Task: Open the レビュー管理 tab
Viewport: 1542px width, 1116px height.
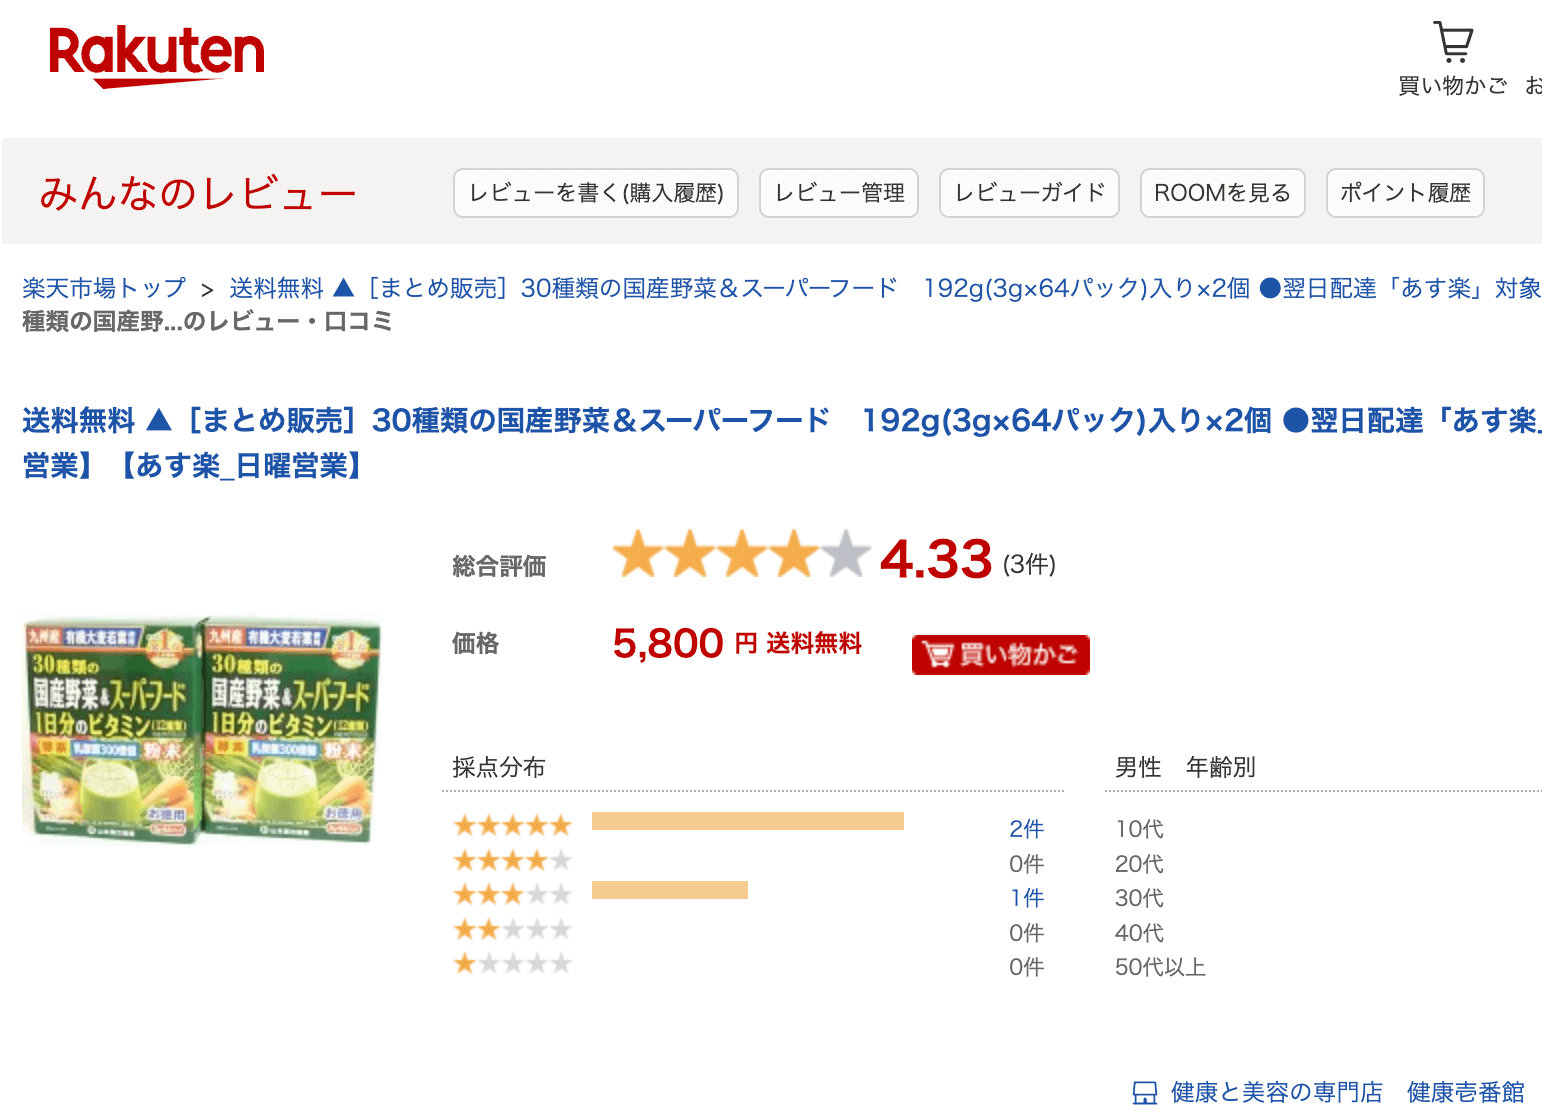Action: [839, 193]
